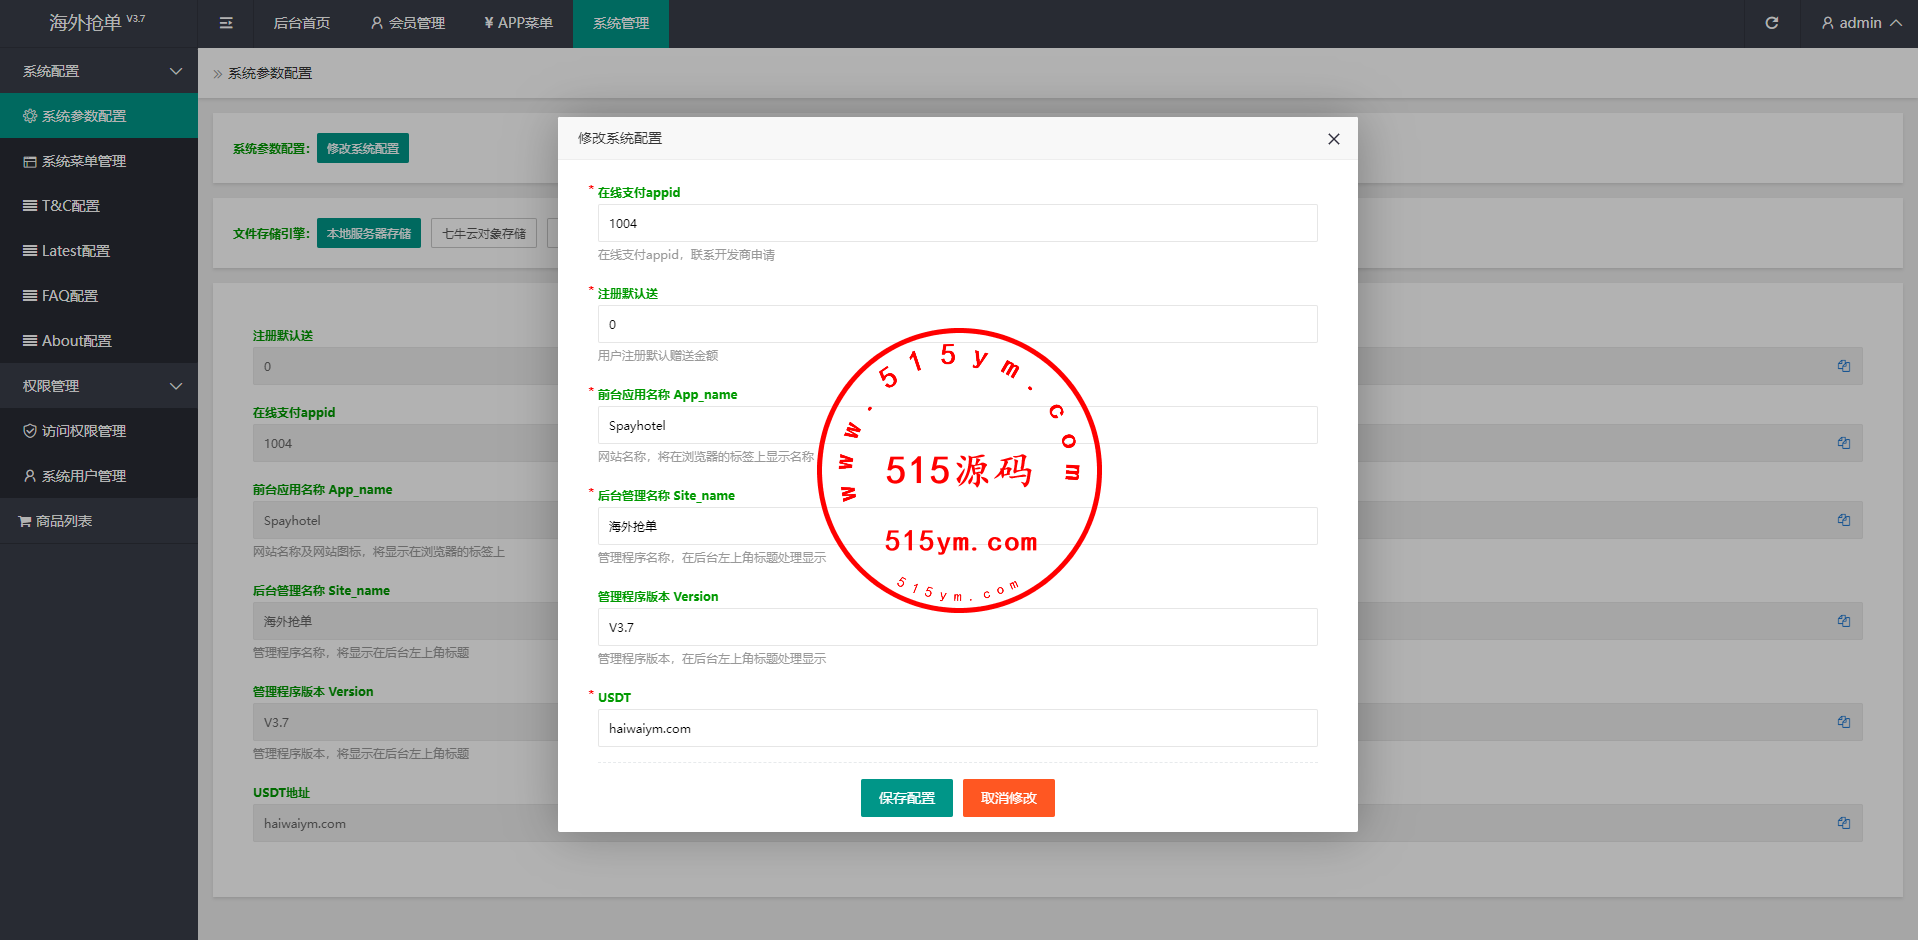The width and height of the screenshot is (1918, 940).
Task: Click copy icon beside 管理程序版本 field
Action: pos(1843,722)
